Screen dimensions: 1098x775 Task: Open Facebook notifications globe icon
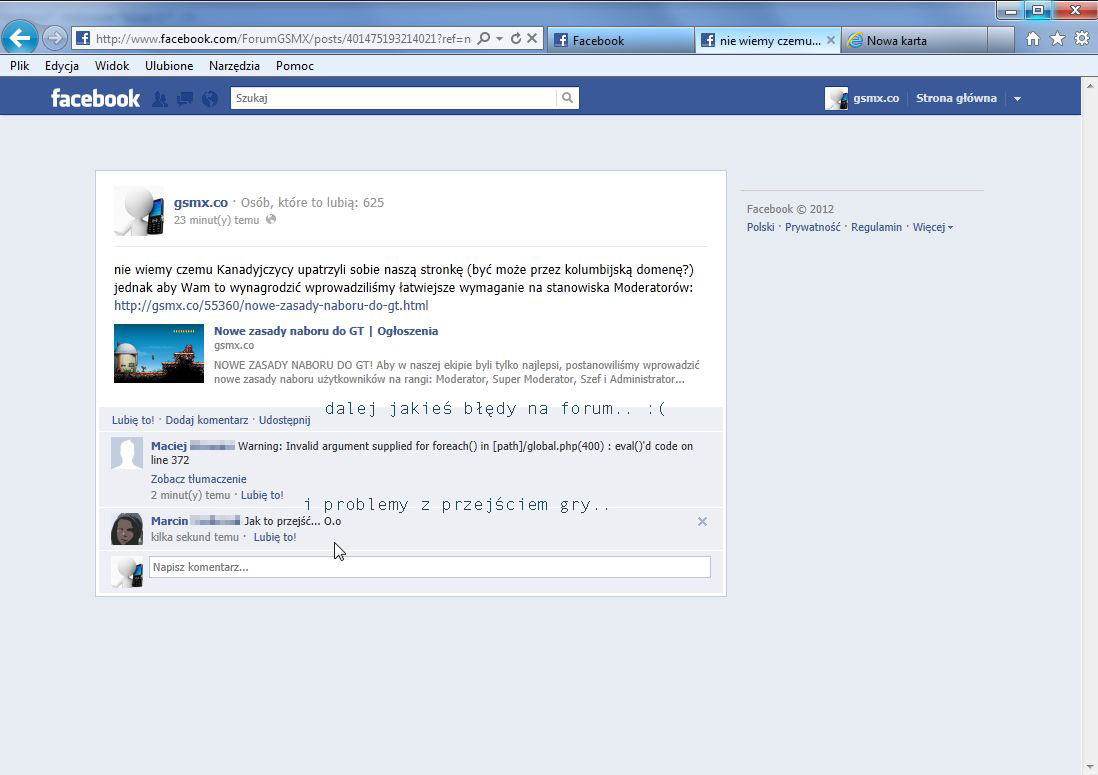click(x=209, y=99)
